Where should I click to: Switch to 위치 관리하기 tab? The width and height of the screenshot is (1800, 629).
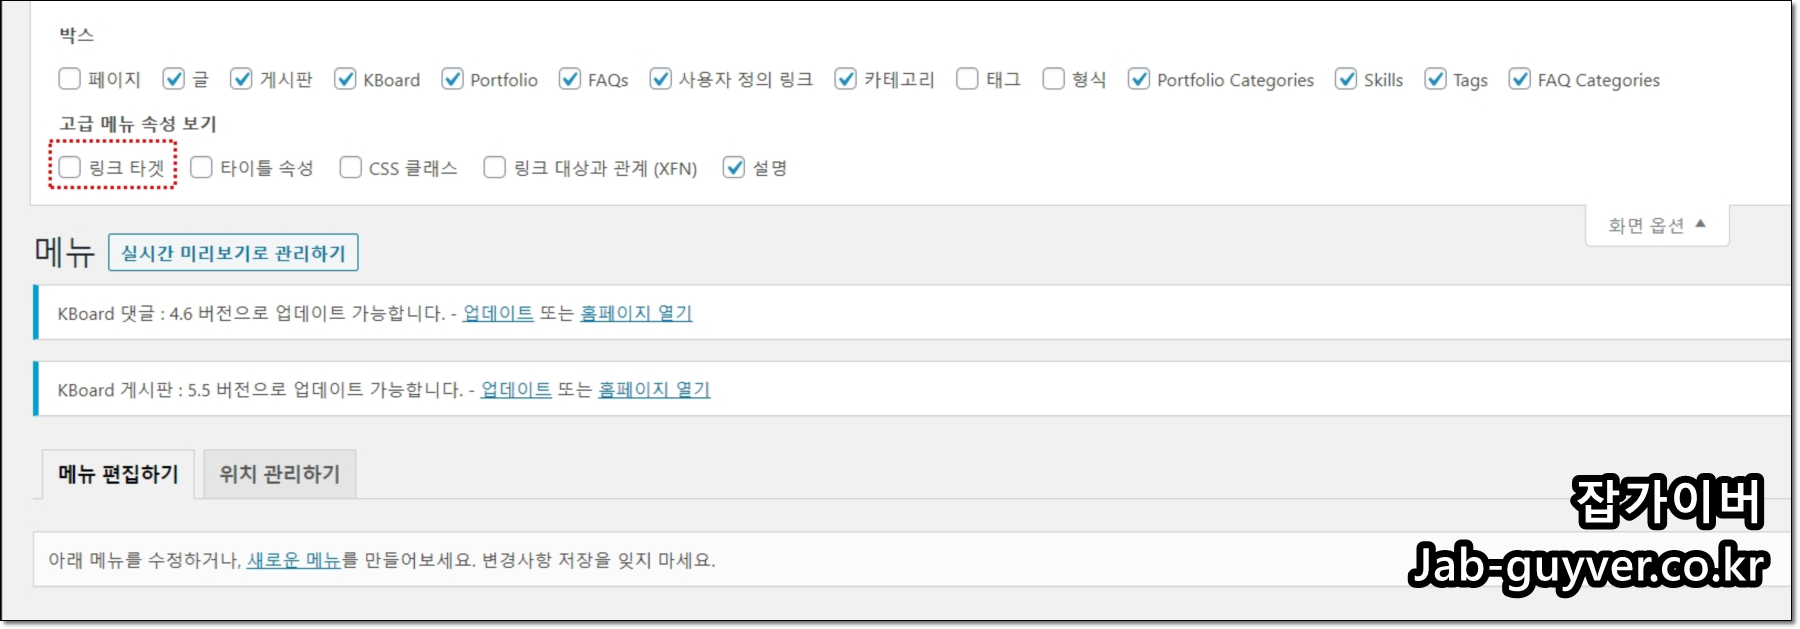tap(280, 474)
